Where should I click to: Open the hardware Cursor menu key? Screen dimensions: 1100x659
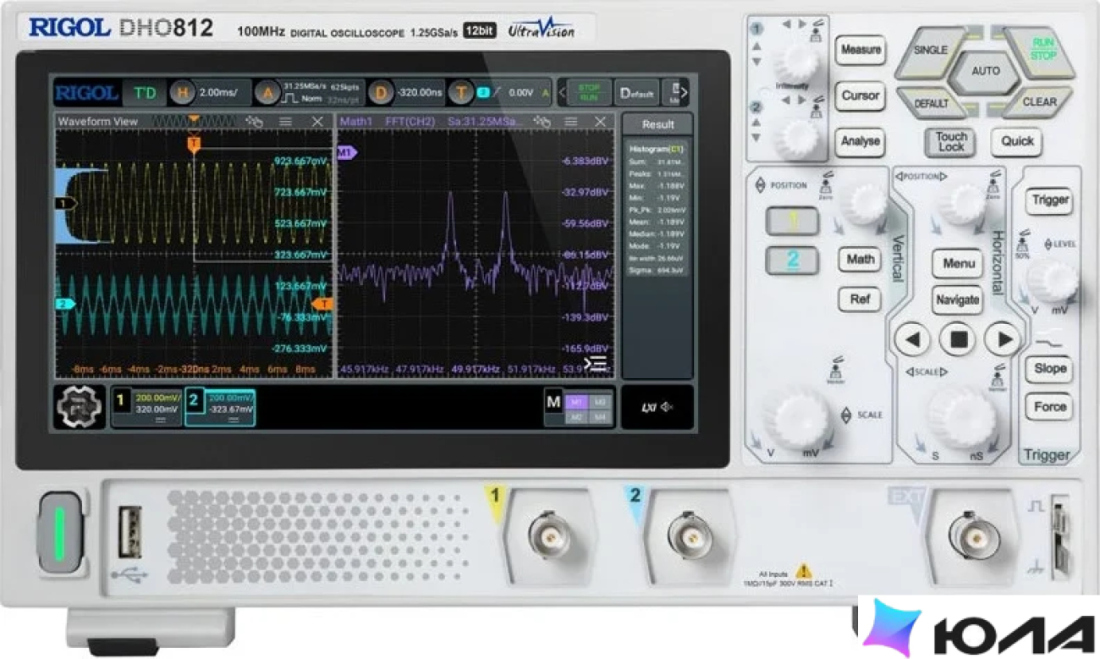[860, 95]
